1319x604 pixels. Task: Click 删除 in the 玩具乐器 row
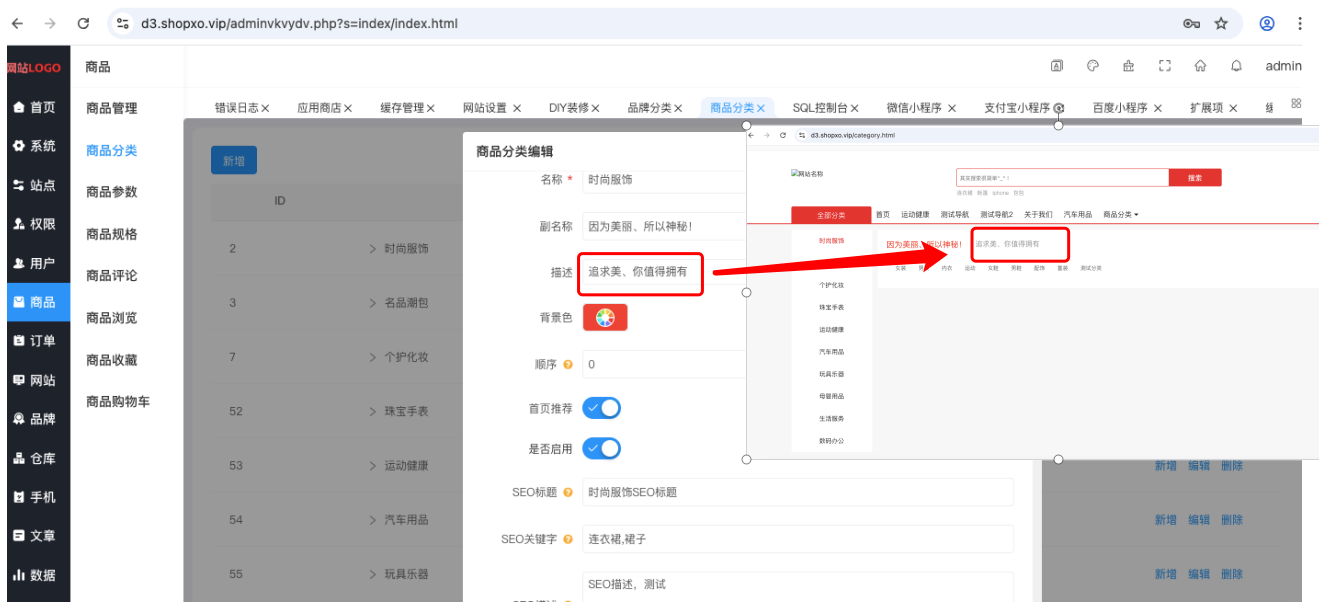click(1232, 574)
